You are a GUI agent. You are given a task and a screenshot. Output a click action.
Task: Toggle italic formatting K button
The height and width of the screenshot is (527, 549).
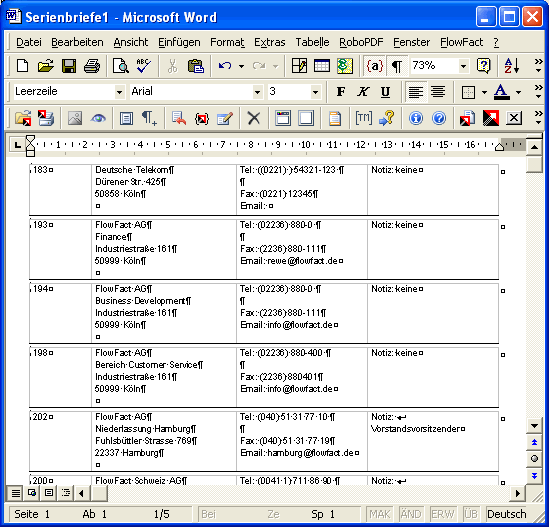pos(363,92)
